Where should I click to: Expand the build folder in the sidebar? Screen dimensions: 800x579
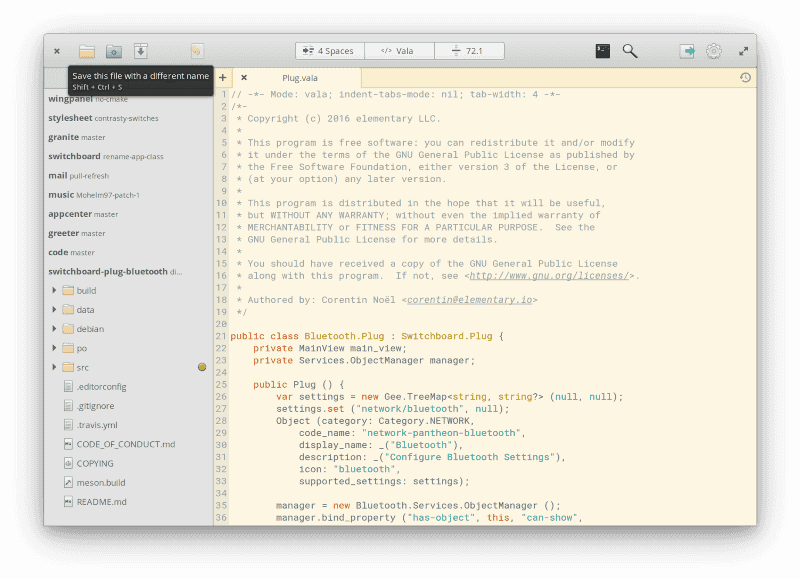click(56, 290)
